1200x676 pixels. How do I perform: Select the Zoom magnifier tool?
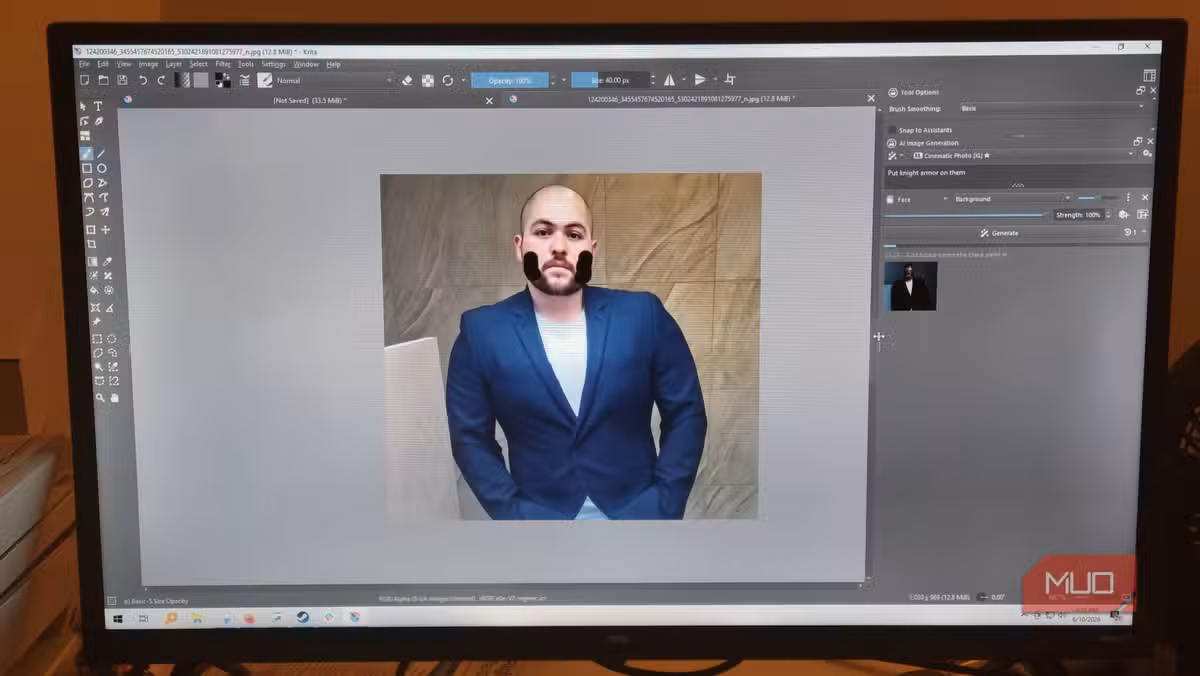coord(100,398)
